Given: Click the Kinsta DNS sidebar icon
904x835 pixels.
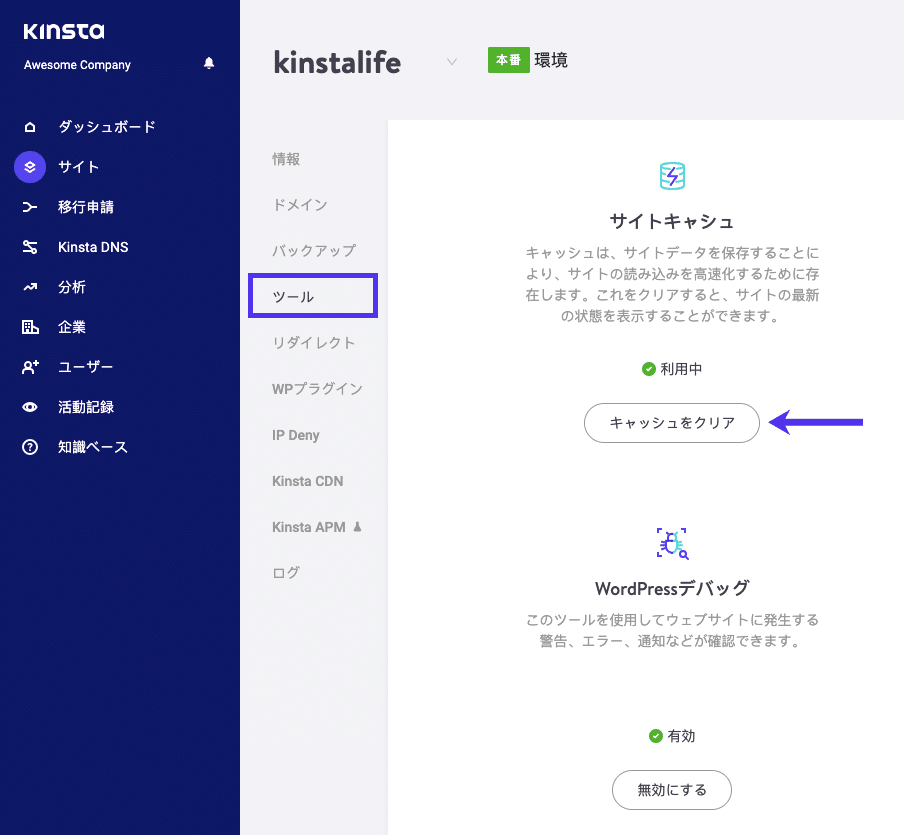Looking at the screenshot, I should click(29, 247).
